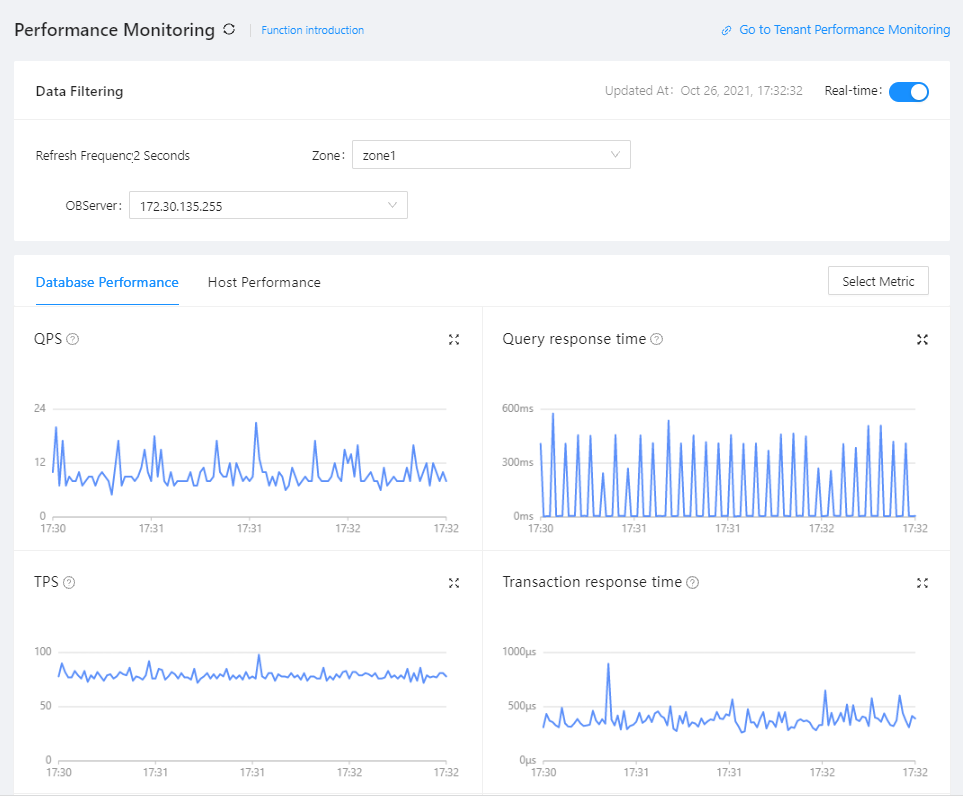Image resolution: width=963 pixels, height=796 pixels.
Task: Click link icon for Tenant Performance Monitoring
Action: [727, 31]
